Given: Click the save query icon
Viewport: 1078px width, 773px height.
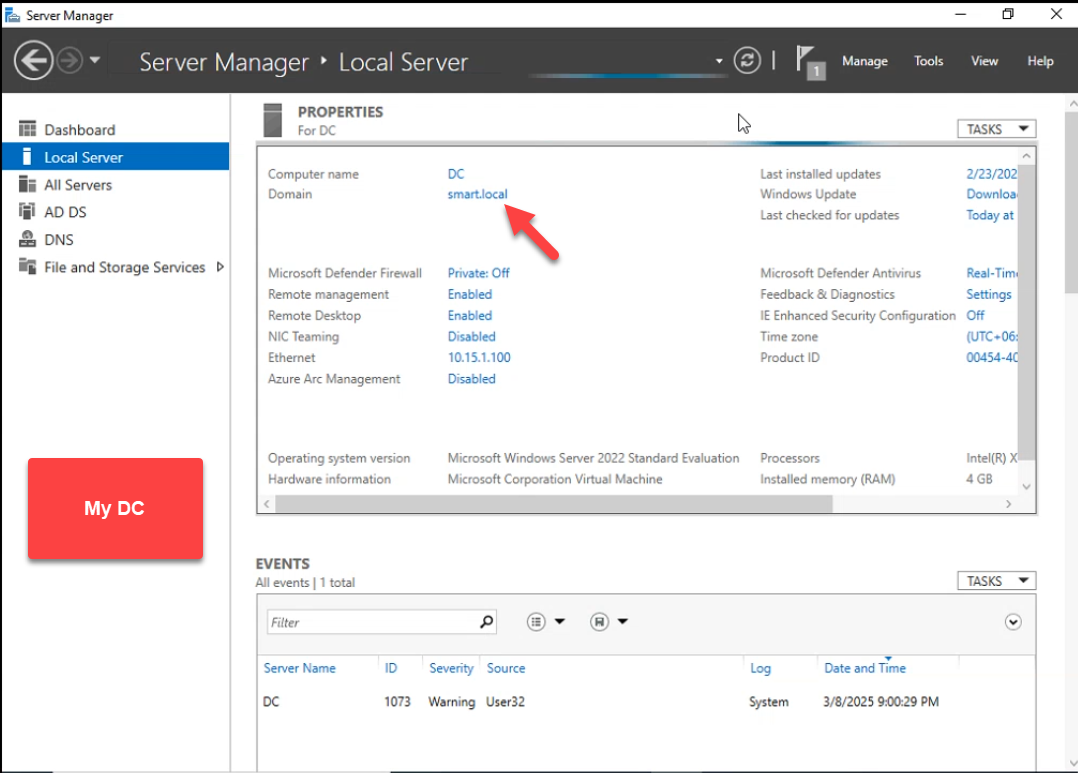Looking at the screenshot, I should coord(600,622).
